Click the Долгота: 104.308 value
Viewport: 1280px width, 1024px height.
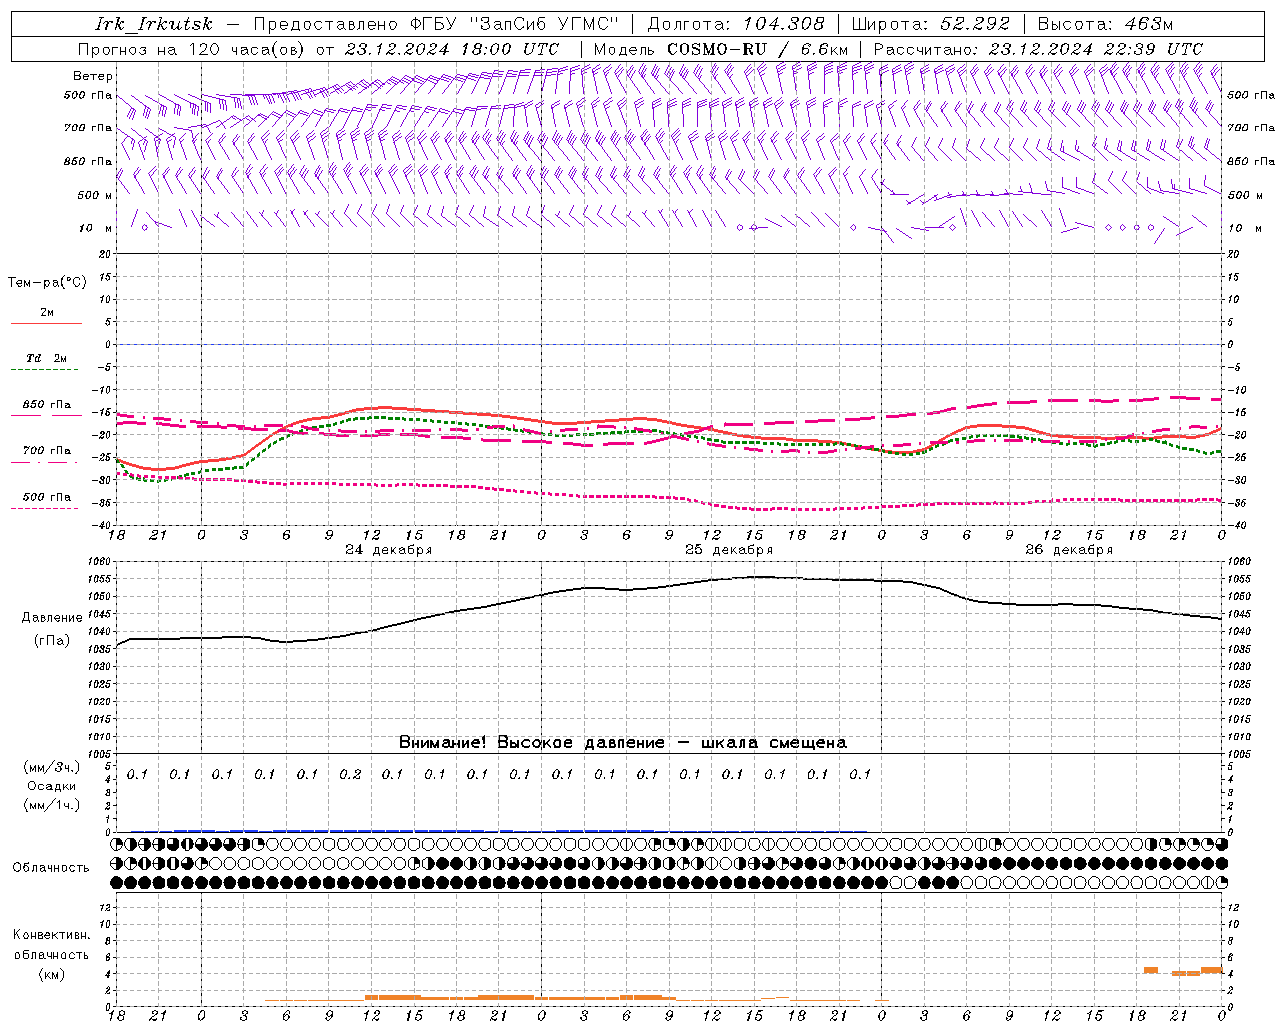pos(736,24)
